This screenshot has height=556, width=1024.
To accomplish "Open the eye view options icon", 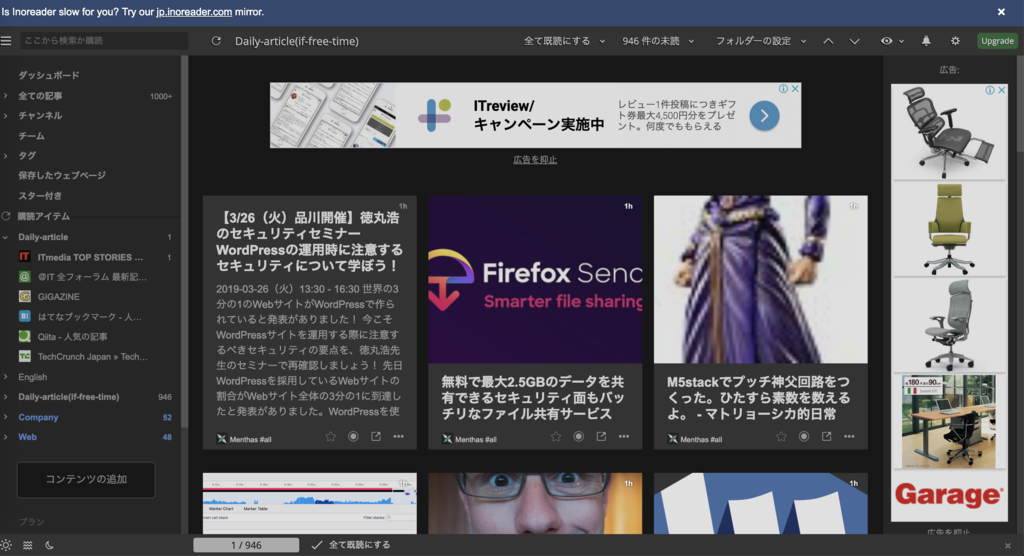I will [x=886, y=41].
